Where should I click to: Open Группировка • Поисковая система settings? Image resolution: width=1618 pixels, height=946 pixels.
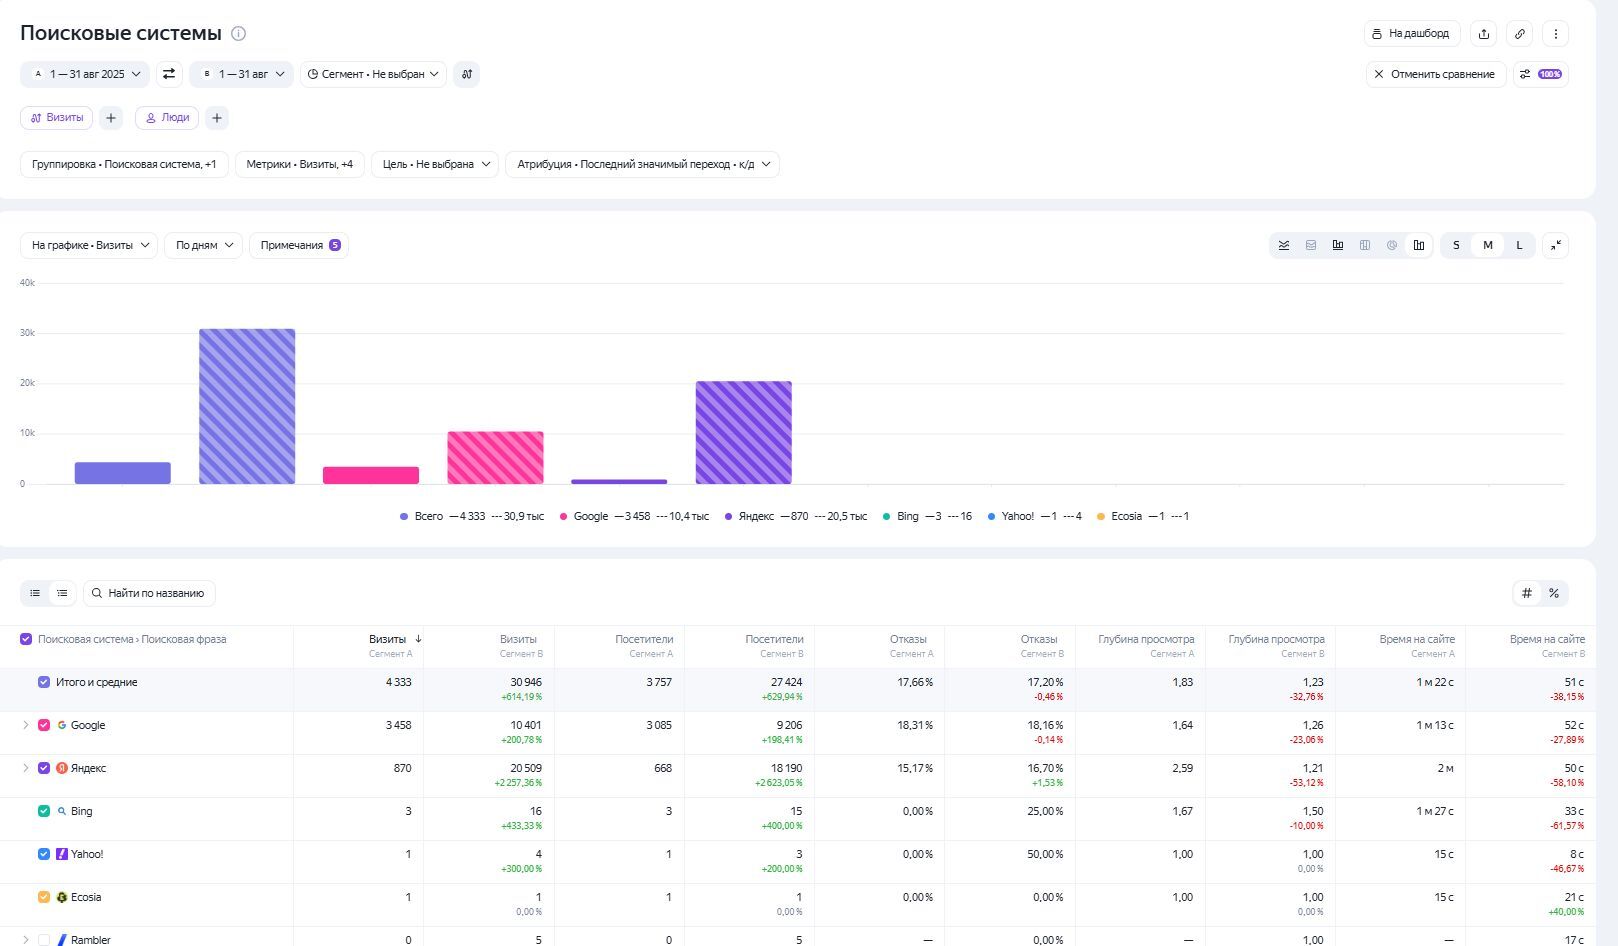point(124,164)
